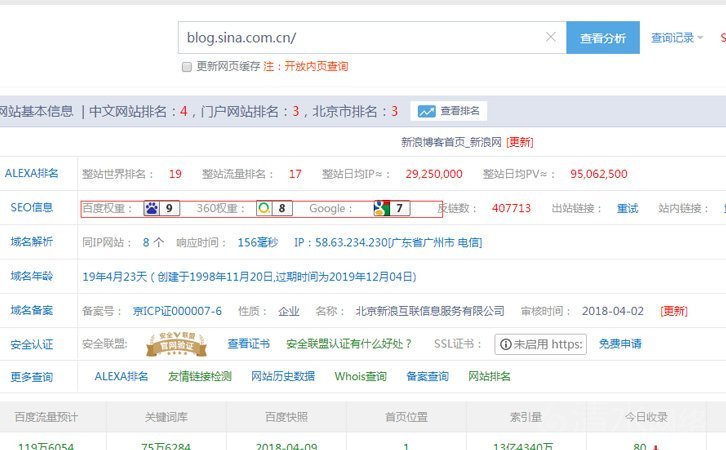This screenshot has width=726, height=450.
Task: Open ALEXA排名 under 更多查询
Action: (121, 376)
